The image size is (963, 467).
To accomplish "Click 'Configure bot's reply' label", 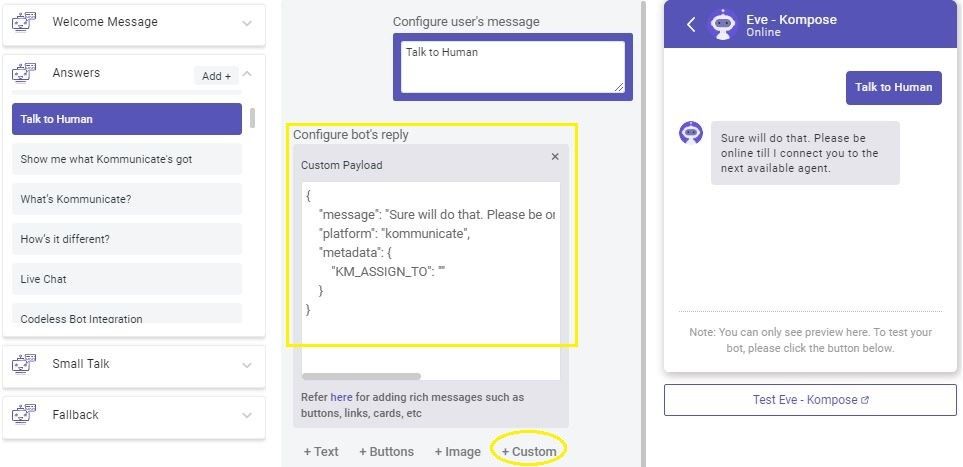I will tap(351, 135).
